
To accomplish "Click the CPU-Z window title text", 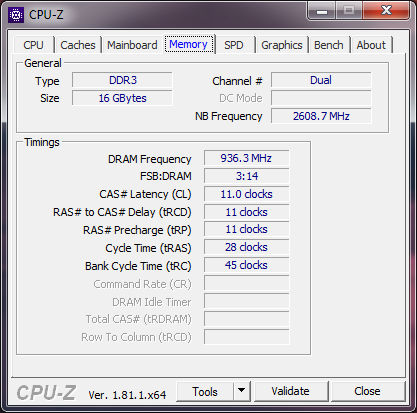I will (46, 15).
